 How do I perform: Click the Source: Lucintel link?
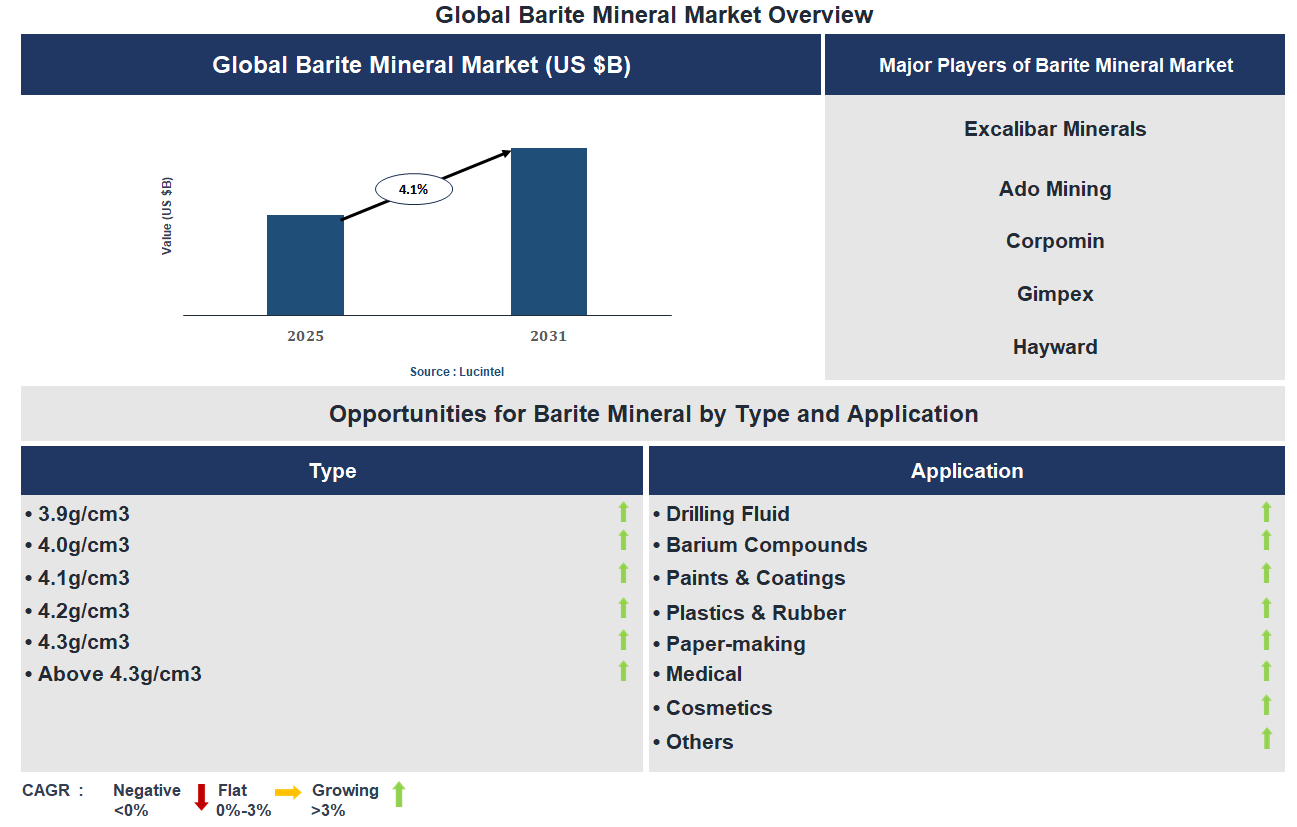point(456,371)
